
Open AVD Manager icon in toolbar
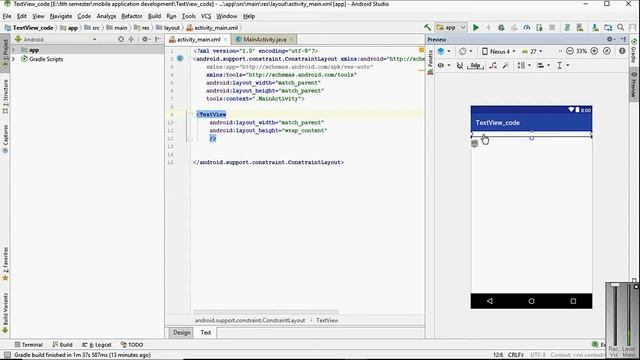[580, 28]
